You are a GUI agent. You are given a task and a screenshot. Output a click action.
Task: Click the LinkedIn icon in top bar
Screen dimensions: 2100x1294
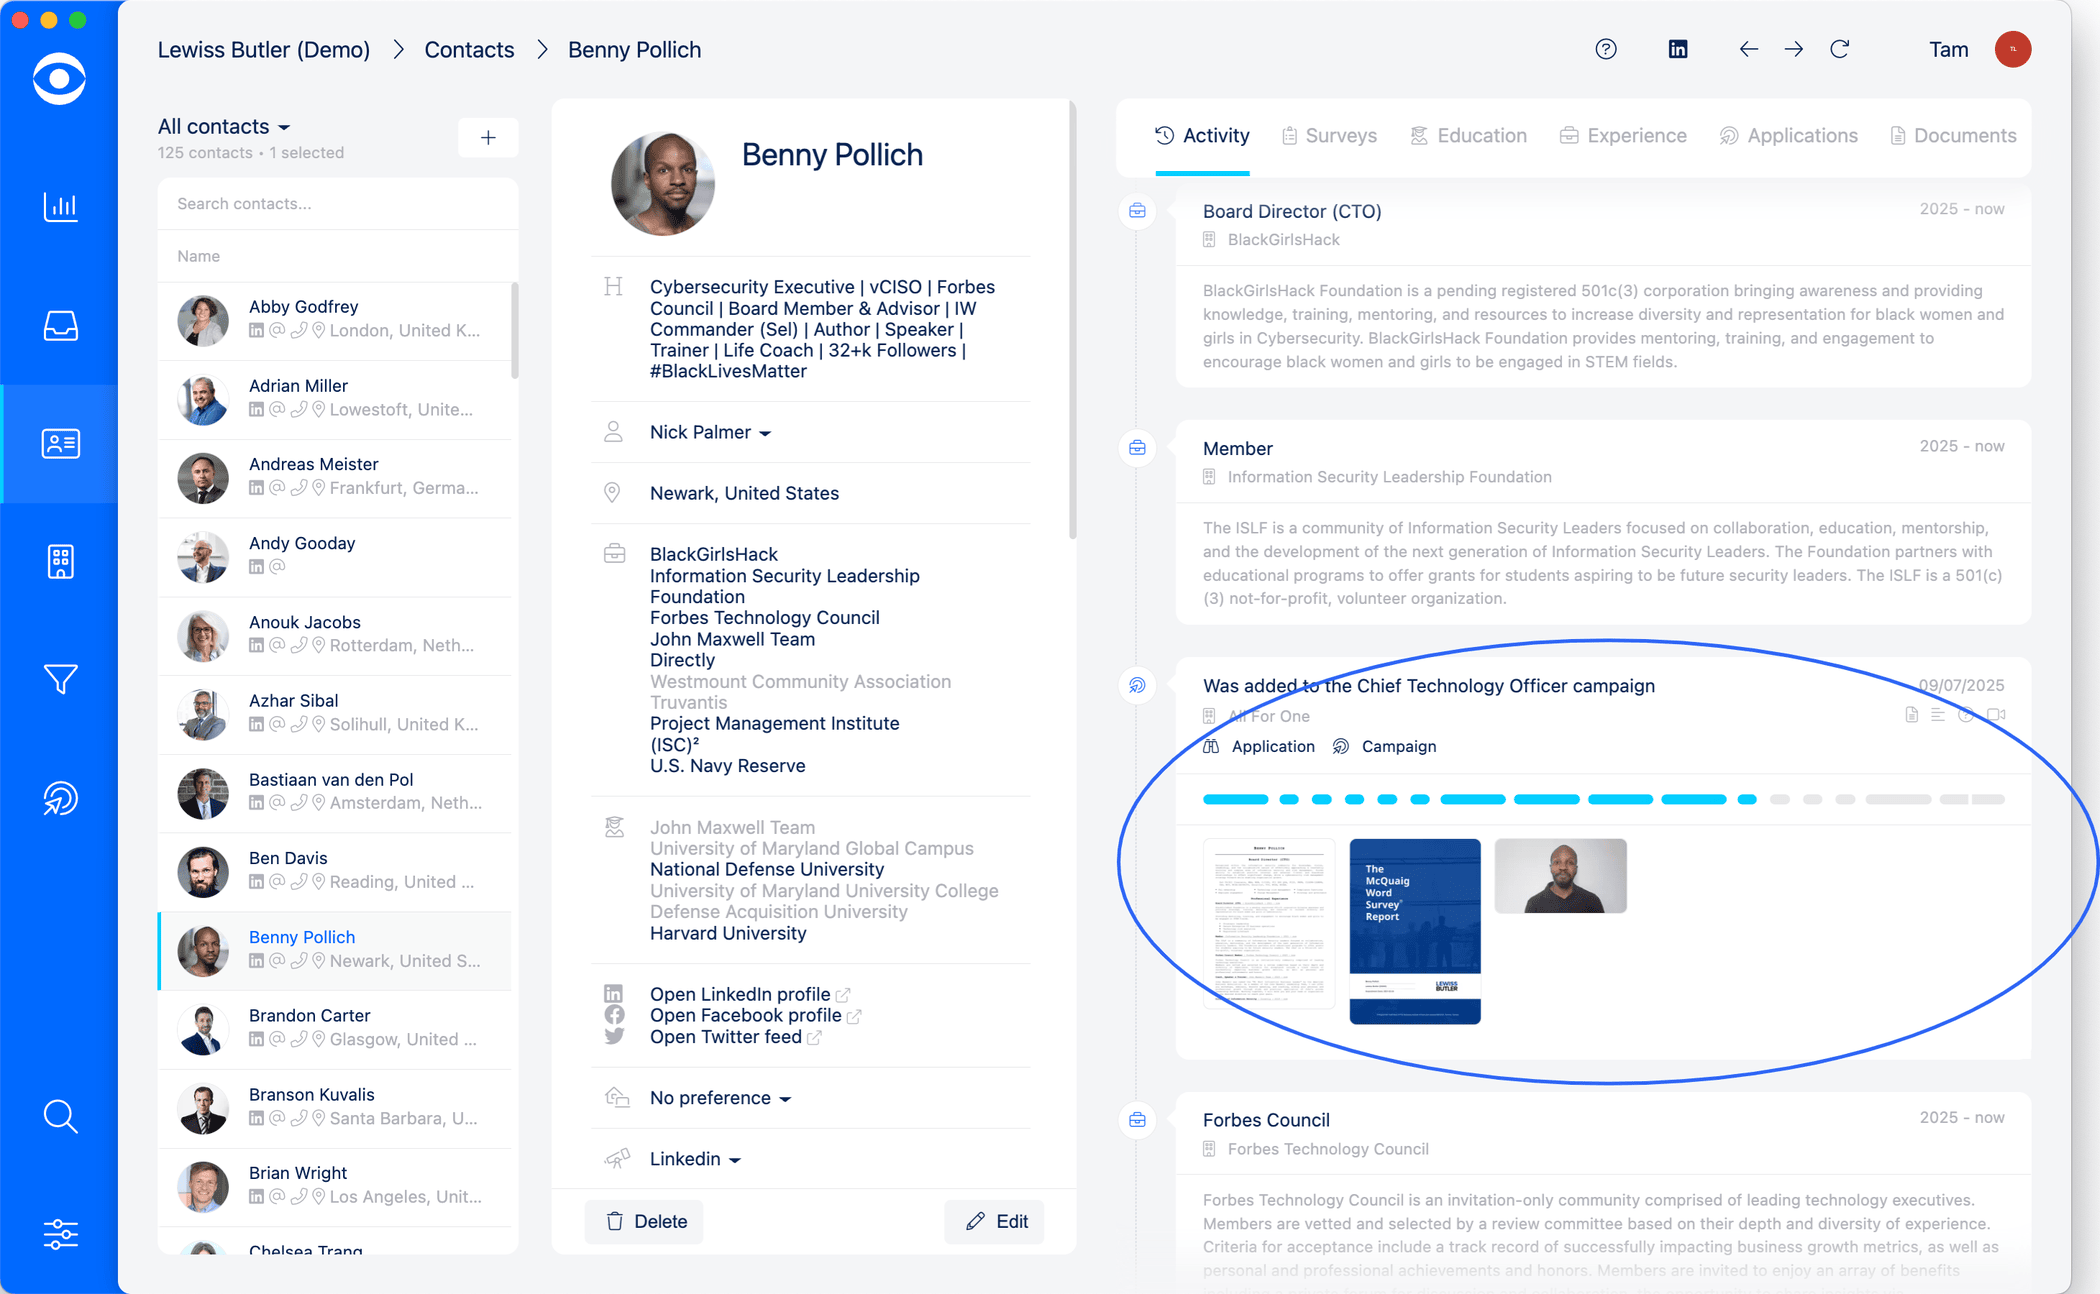[1678, 49]
